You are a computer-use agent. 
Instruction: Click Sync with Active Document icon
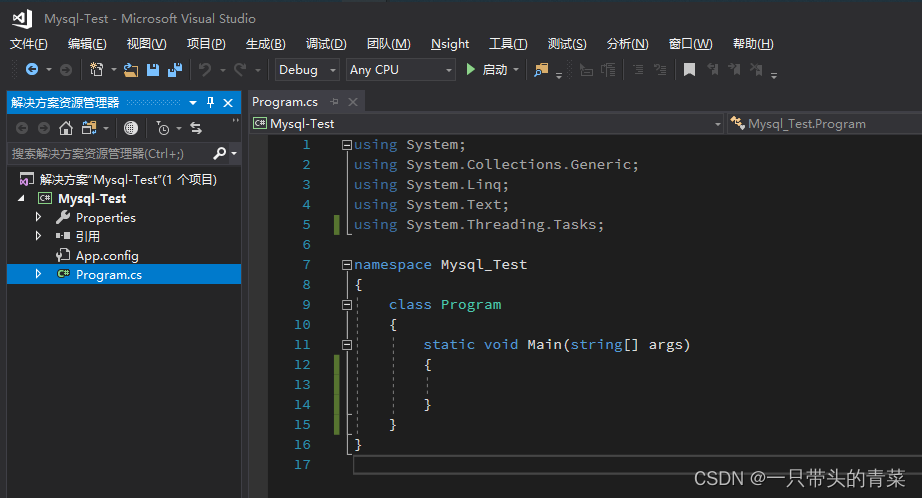click(196, 128)
